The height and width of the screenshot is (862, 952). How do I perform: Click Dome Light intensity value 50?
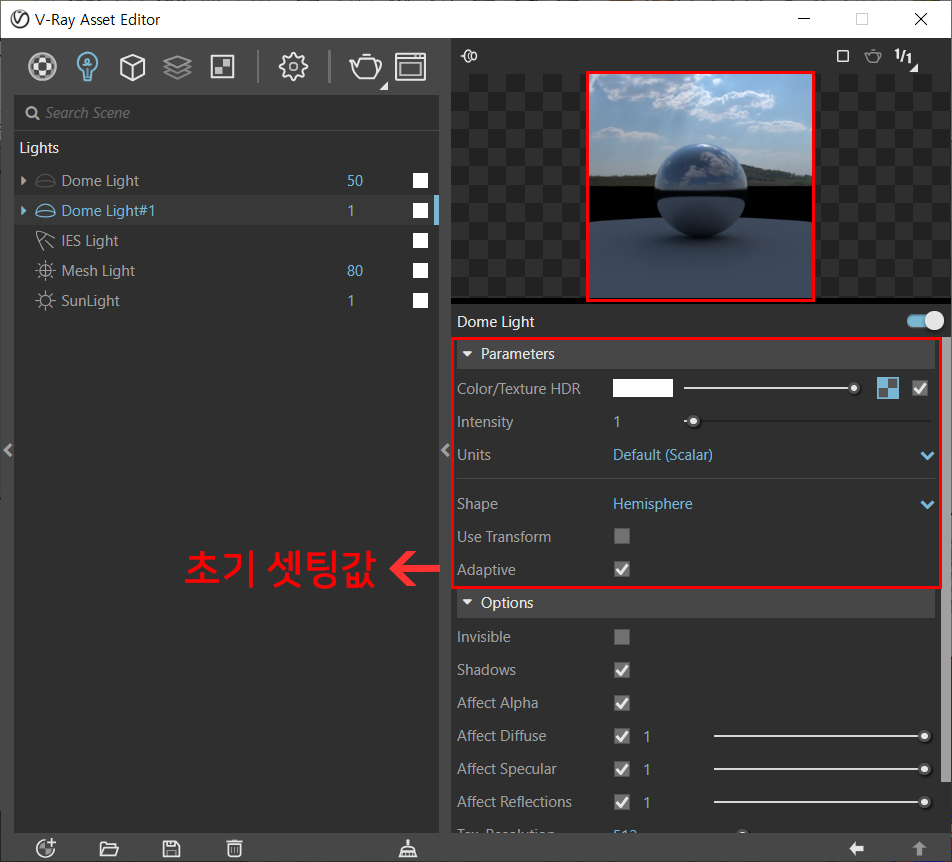[x=355, y=181]
